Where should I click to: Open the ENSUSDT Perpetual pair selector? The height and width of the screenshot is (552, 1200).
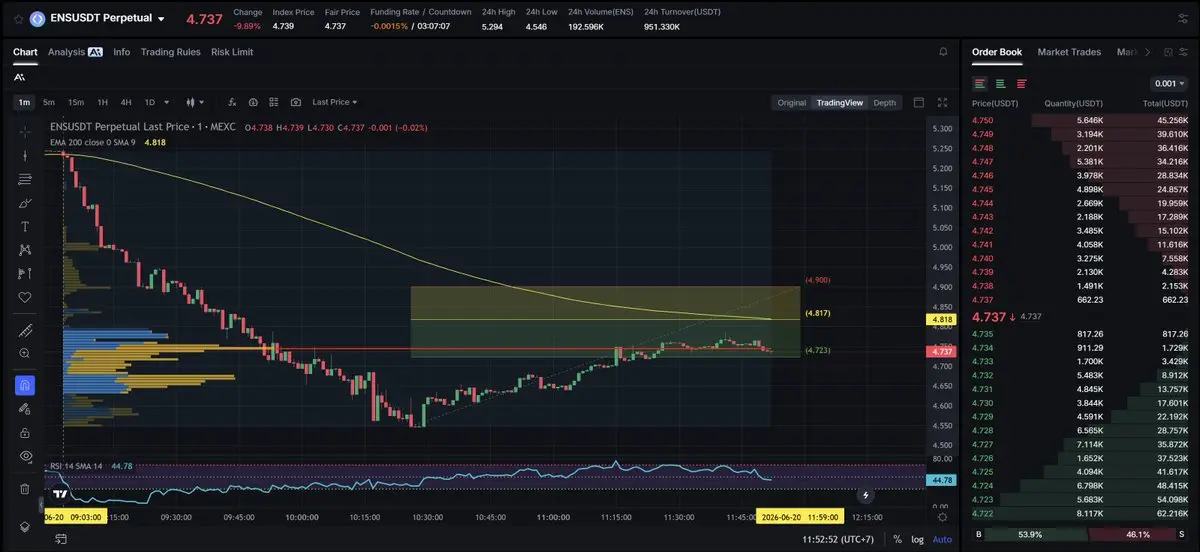[107, 18]
